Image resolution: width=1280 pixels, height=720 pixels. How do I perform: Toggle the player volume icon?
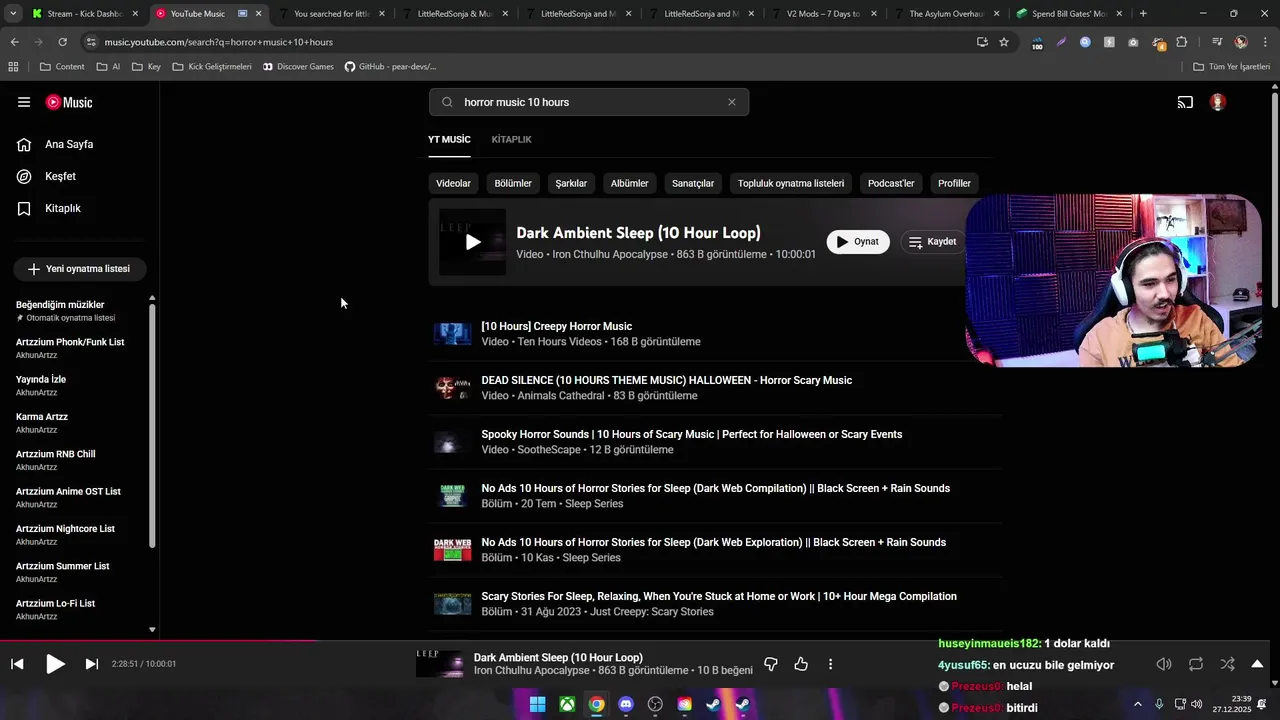(1164, 664)
